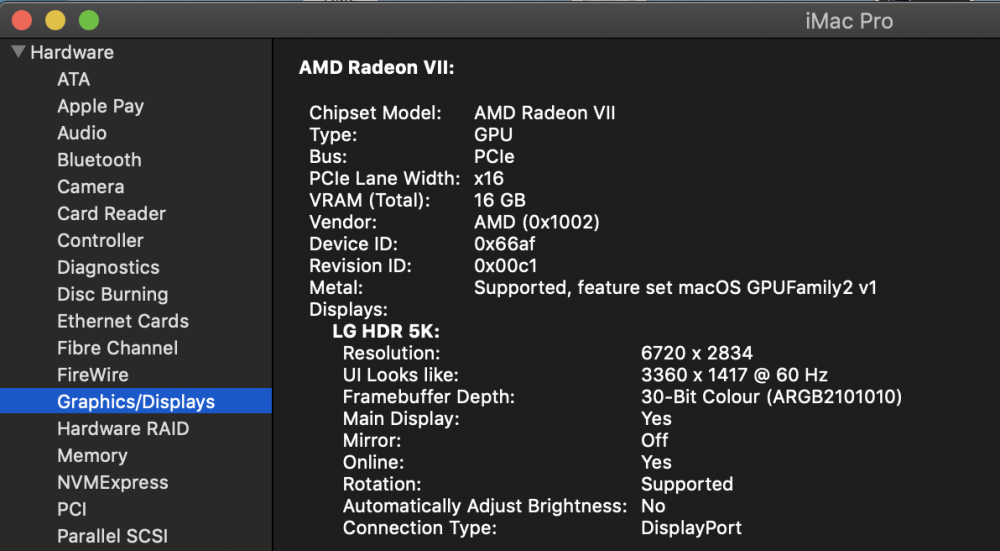Collapse the Hardware section disclosure triangle

[18, 52]
